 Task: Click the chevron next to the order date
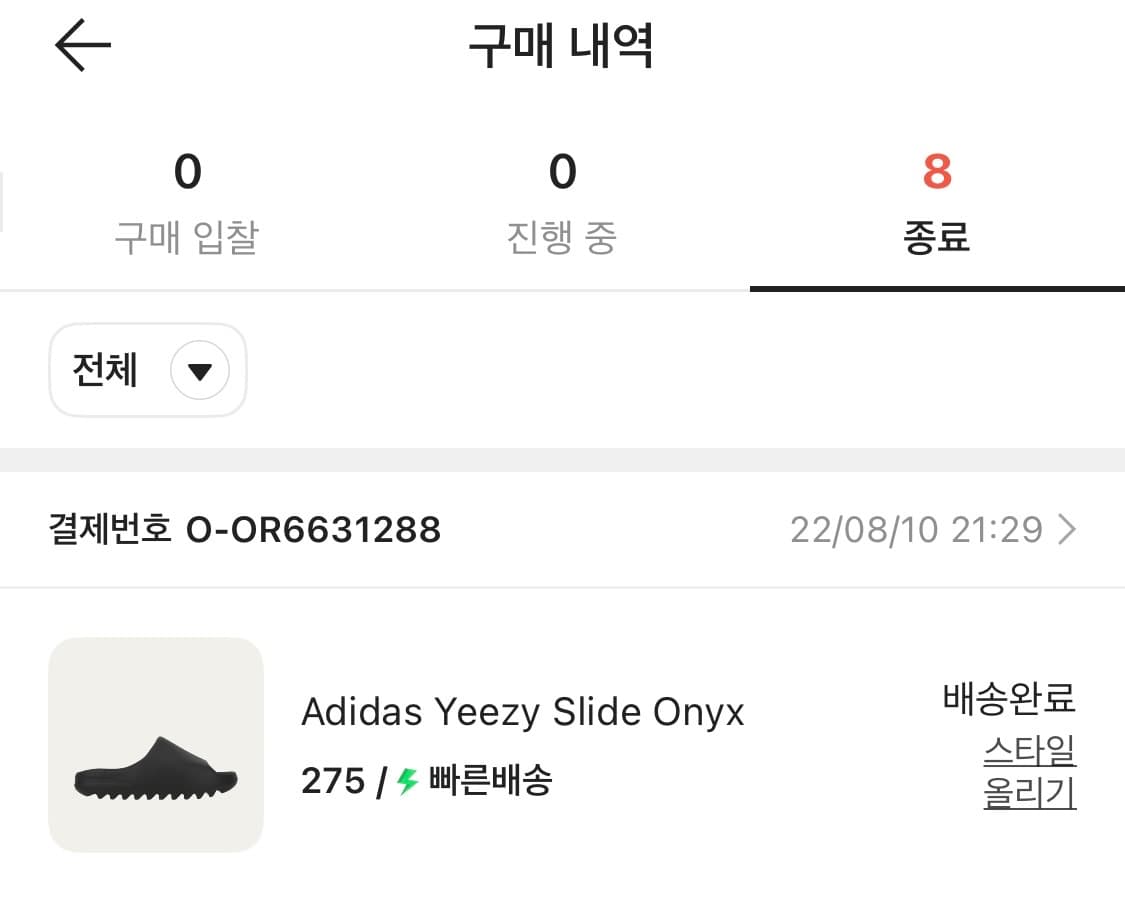point(1068,530)
